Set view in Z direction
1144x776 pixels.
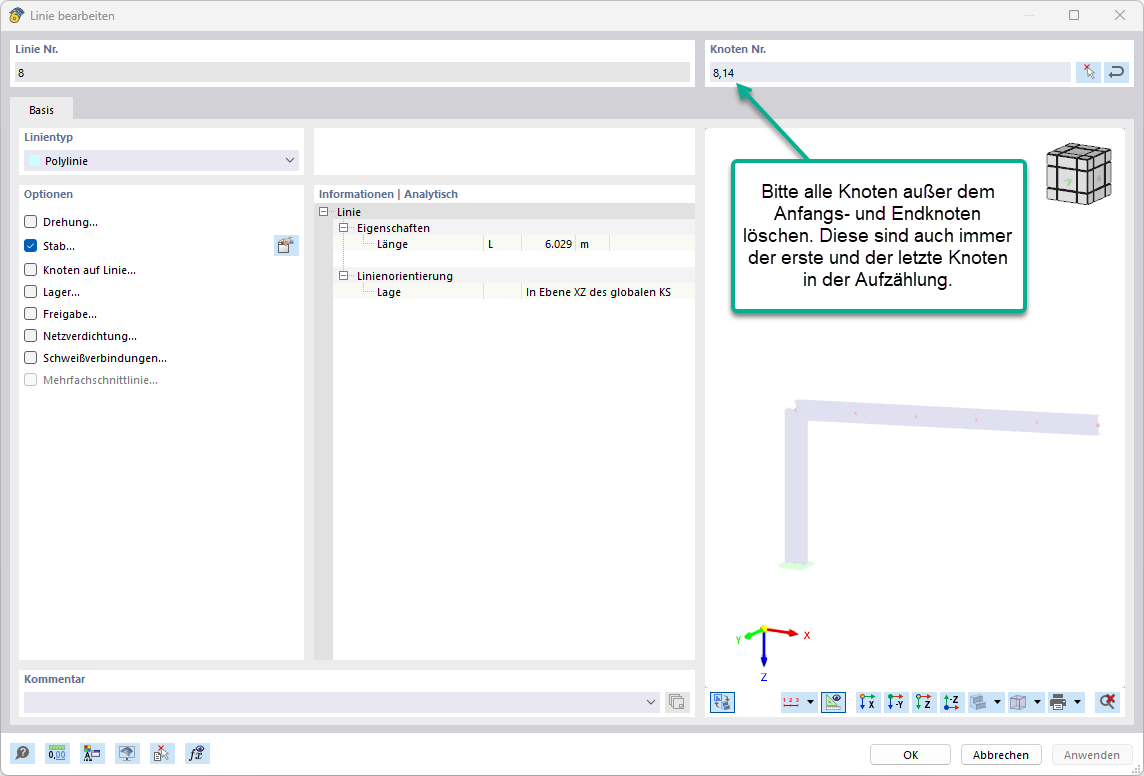(924, 702)
